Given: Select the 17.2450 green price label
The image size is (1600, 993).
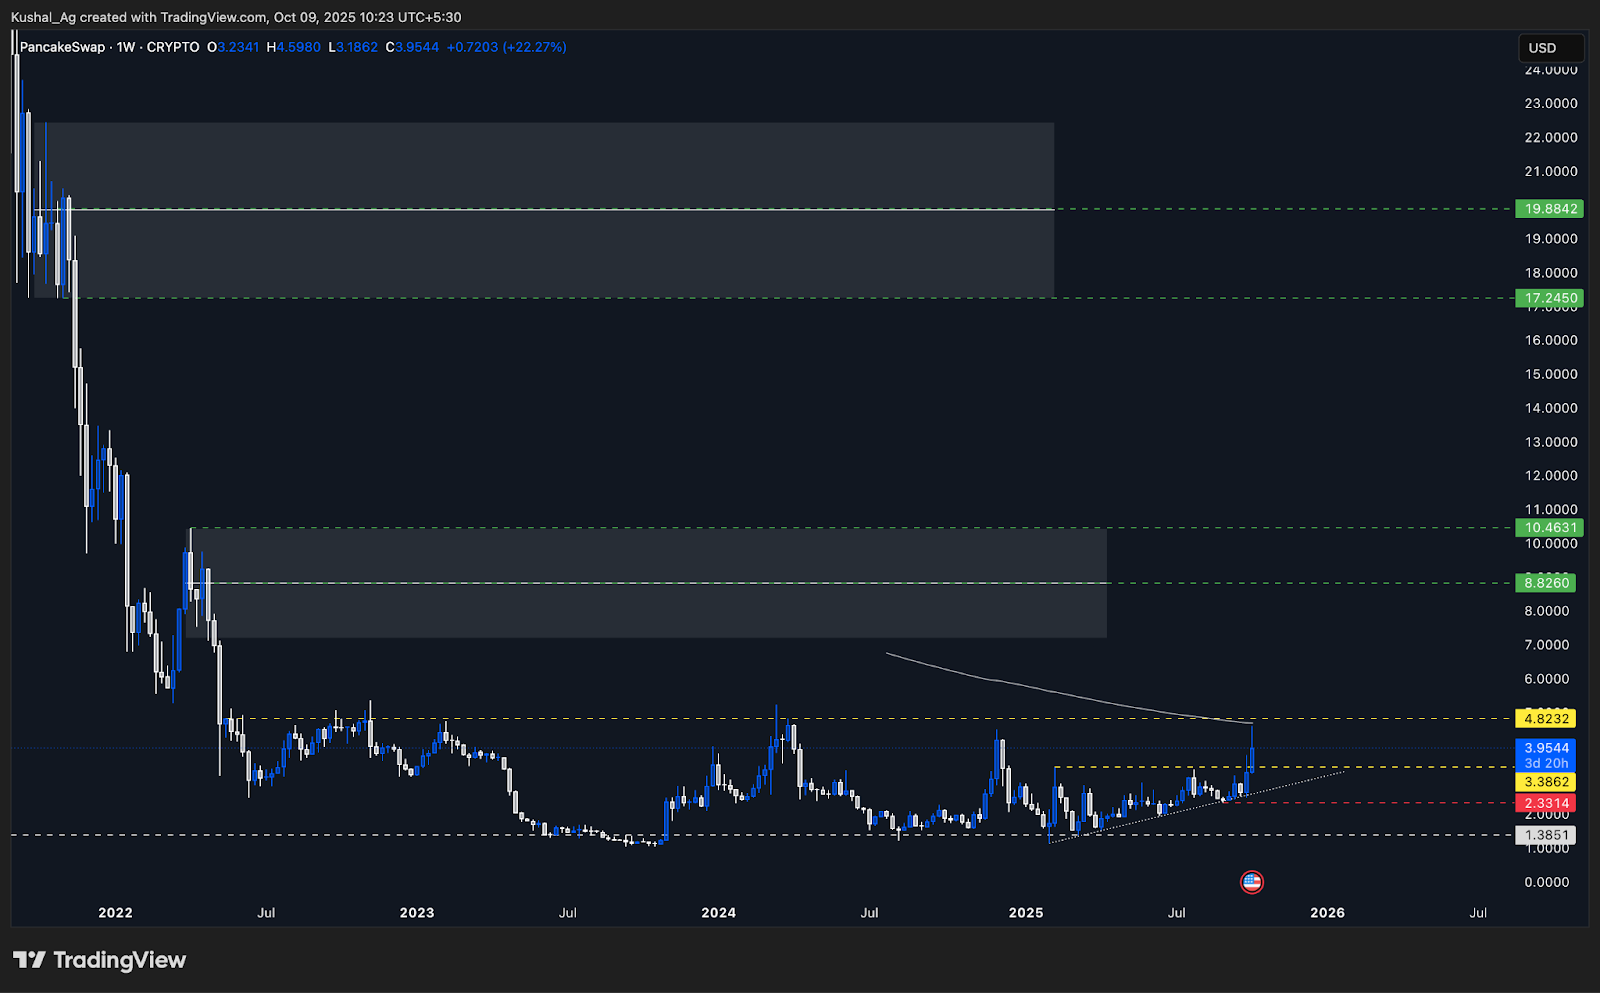Looking at the screenshot, I should pos(1549,298).
